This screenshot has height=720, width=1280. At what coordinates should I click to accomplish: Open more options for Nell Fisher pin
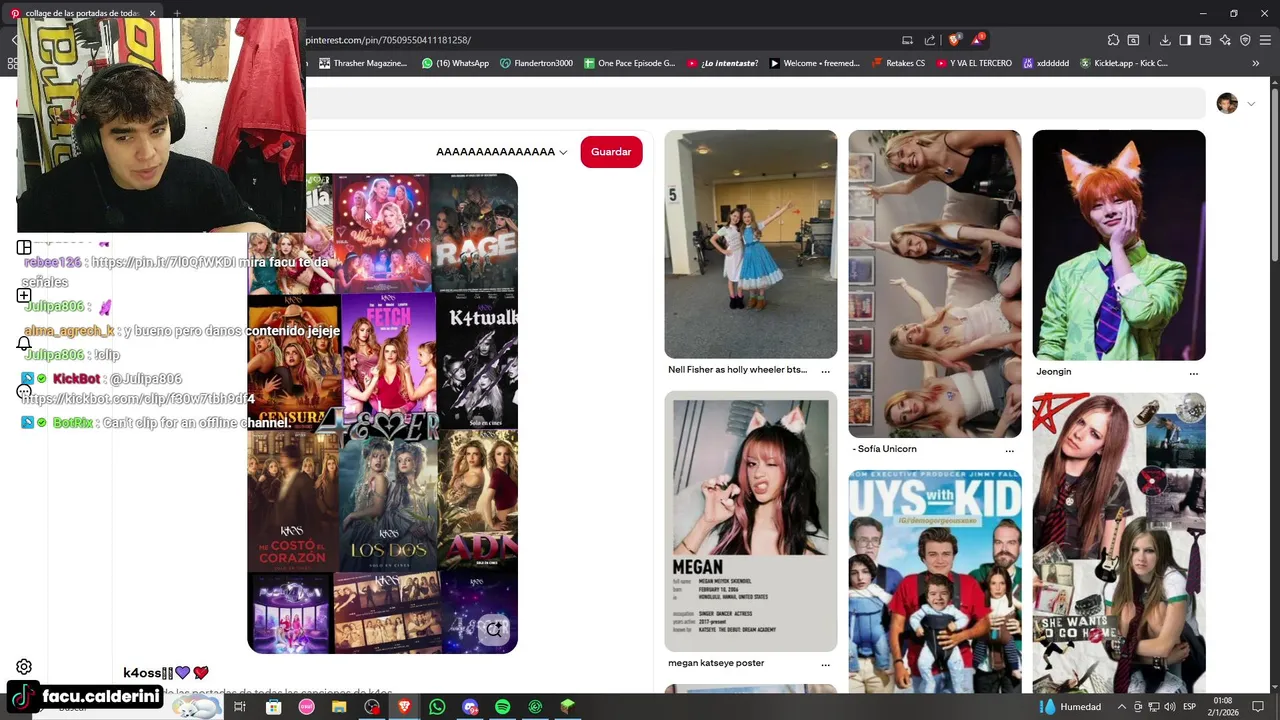click(825, 371)
